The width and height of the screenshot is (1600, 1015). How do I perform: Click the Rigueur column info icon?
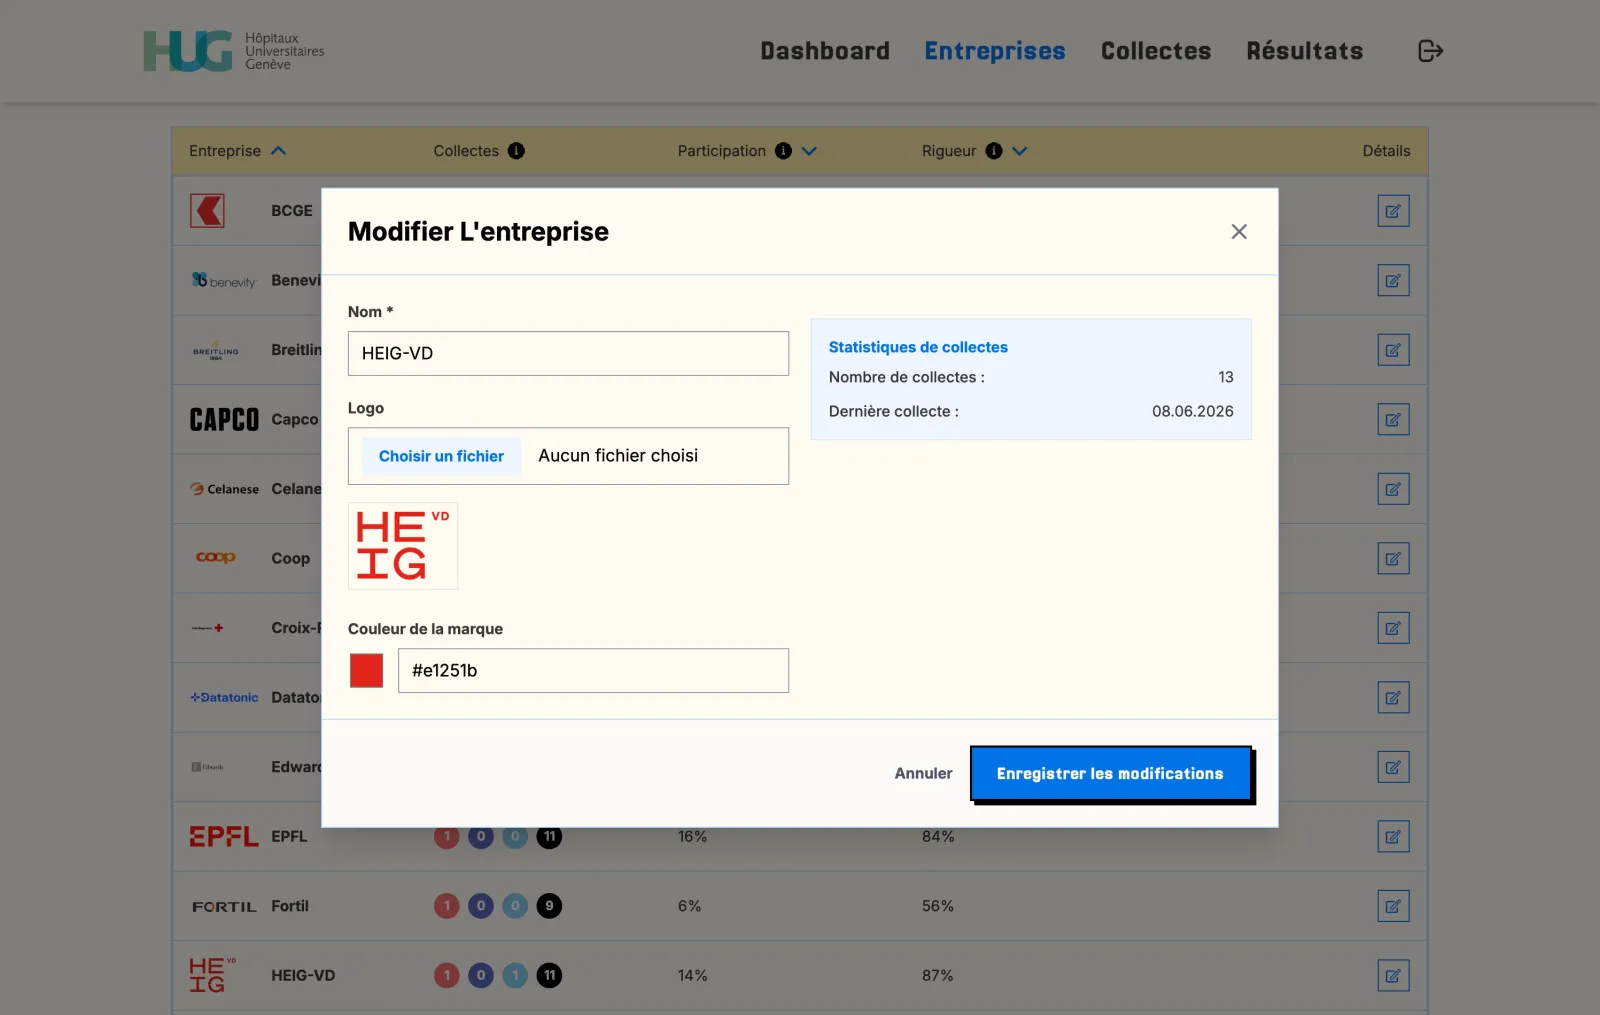pos(993,151)
